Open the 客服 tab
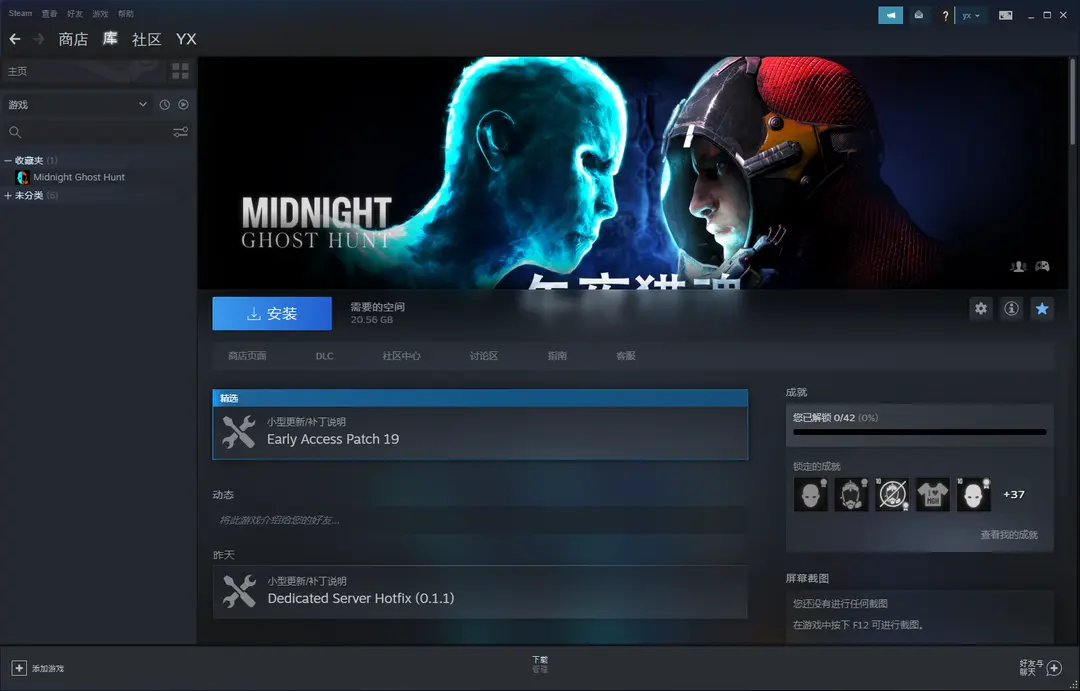The image size is (1080, 691). (625, 356)
